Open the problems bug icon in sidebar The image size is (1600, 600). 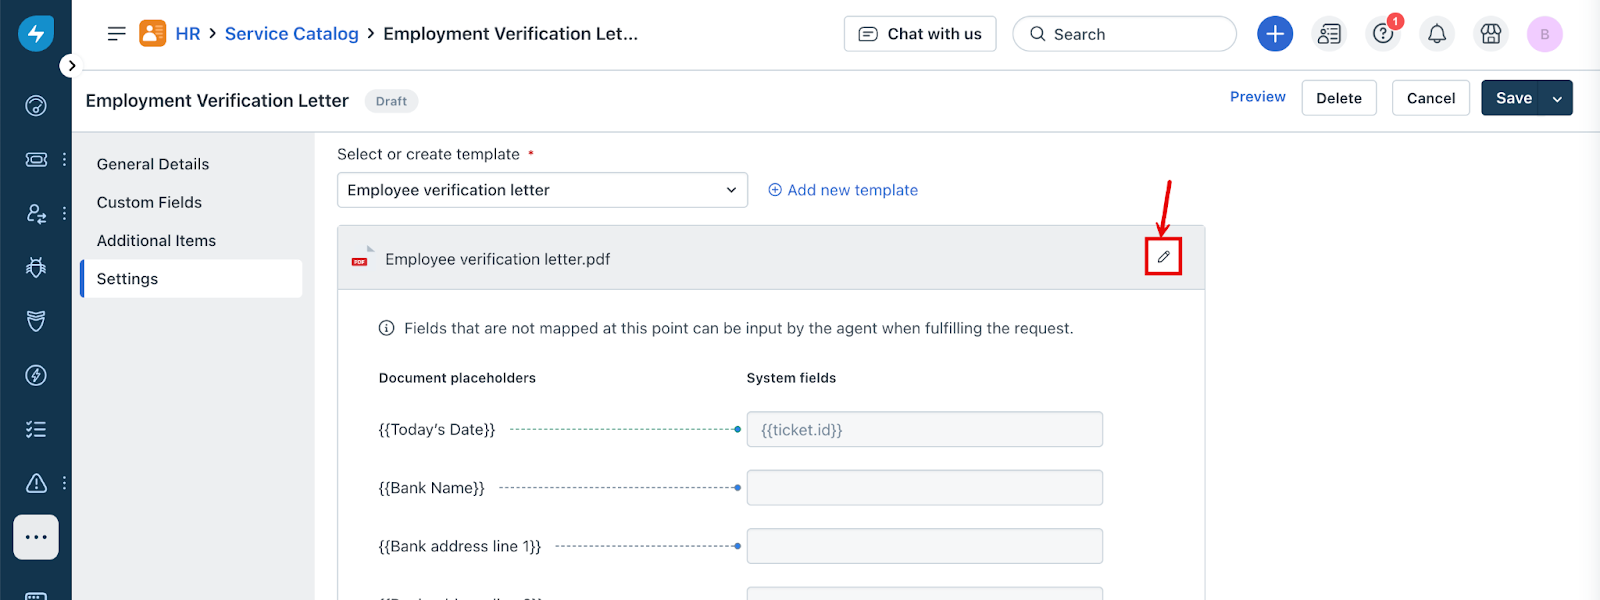coord(36,267)
